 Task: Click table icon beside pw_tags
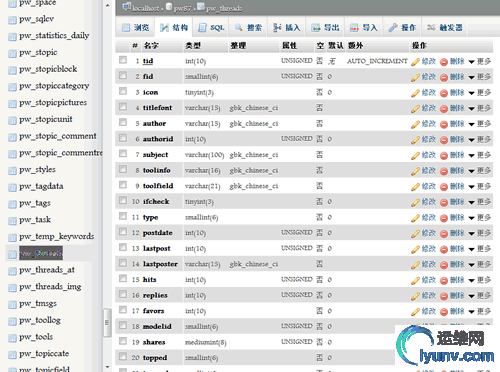point(12,204)
